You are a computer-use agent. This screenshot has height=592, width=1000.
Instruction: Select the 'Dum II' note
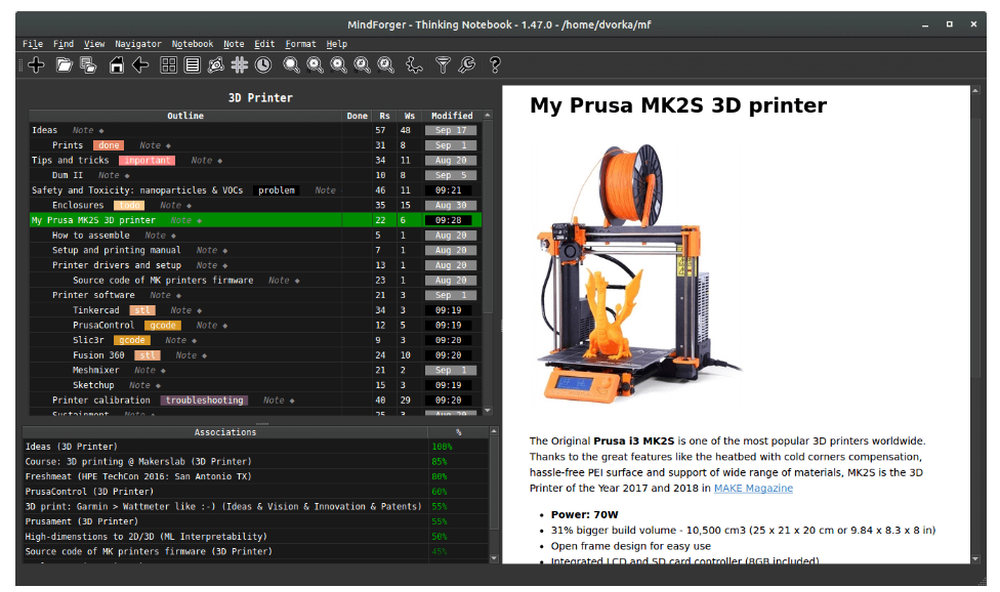coord(255,175)
